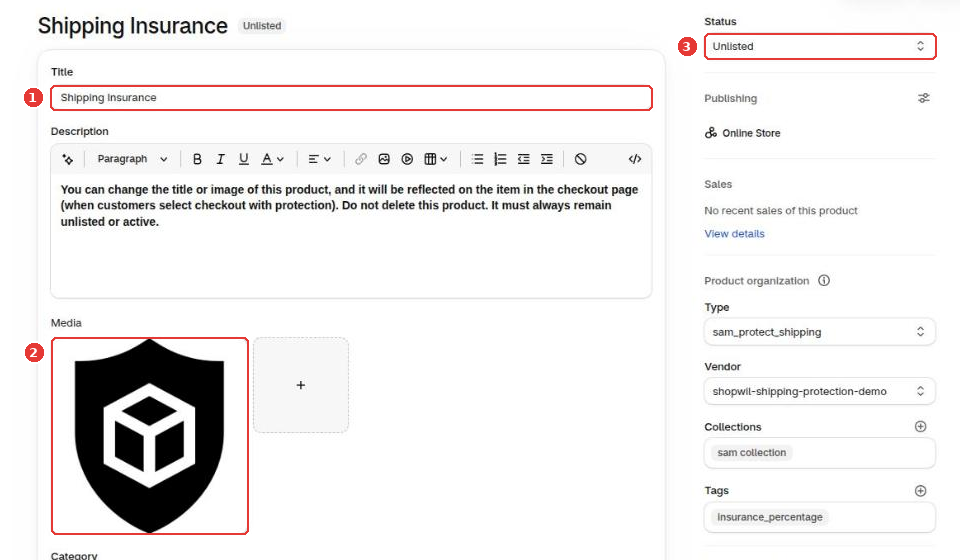Click the insert link icon
The width and height of the screenshot is (960, 560).
pos(361,159)
